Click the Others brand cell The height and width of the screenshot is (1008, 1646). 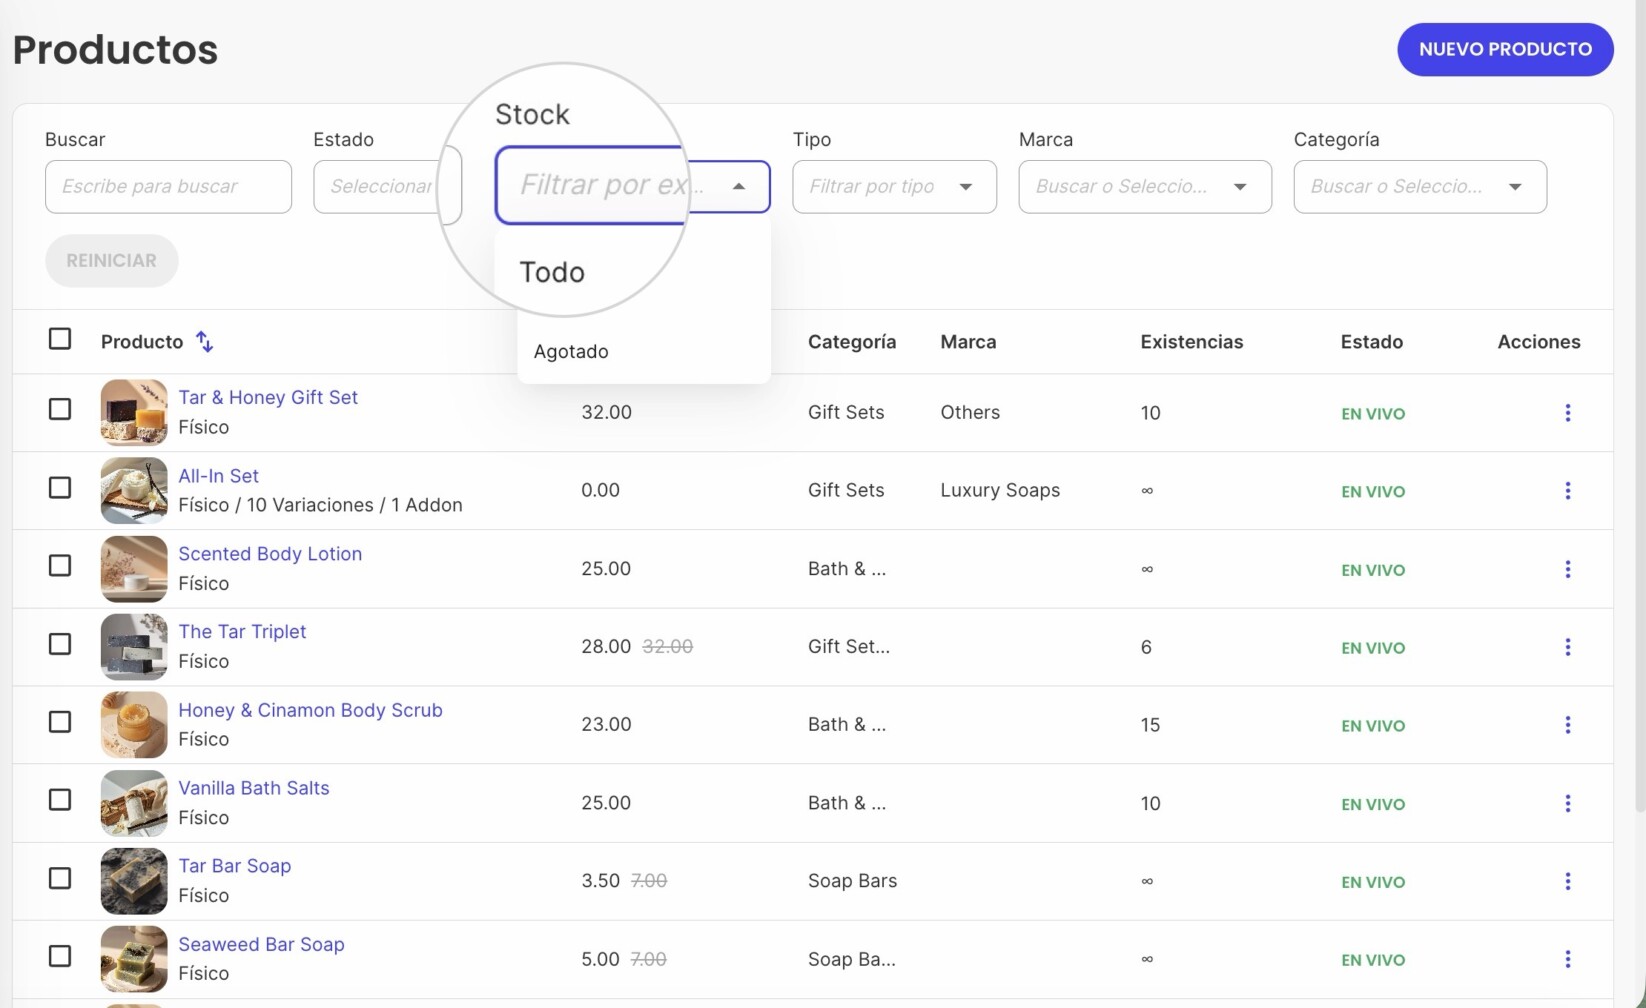970,412
